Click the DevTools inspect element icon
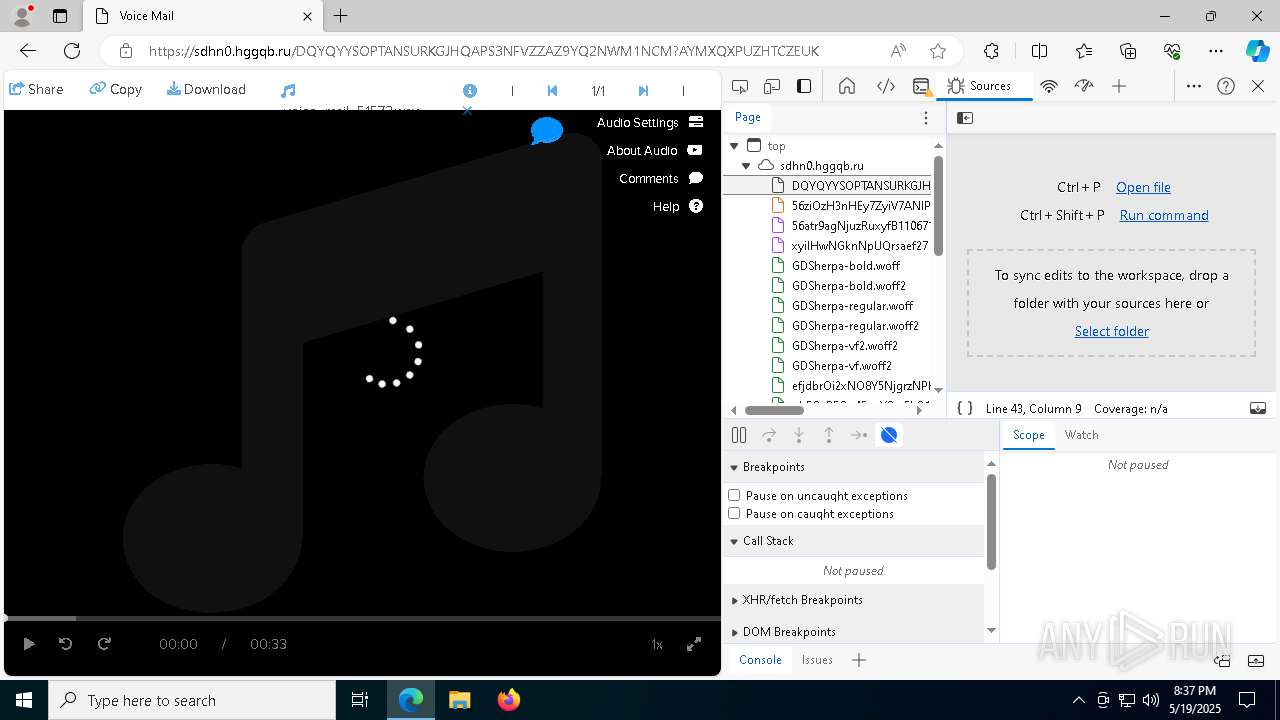The width and height of the screenshot is (1280, 720). (x=740, y=86)
